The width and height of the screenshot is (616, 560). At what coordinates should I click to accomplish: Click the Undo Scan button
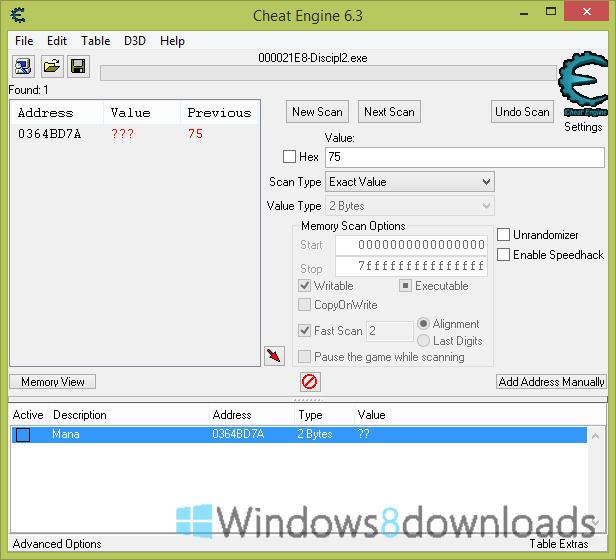click(522, 112)
